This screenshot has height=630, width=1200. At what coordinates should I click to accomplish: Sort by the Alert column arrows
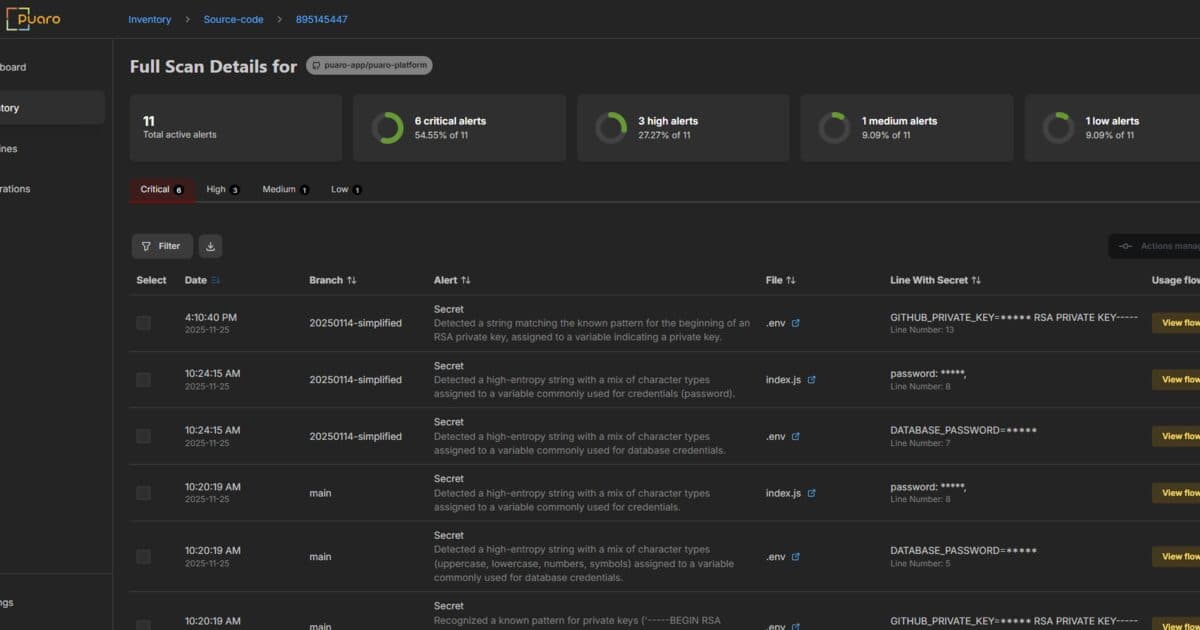466,280
